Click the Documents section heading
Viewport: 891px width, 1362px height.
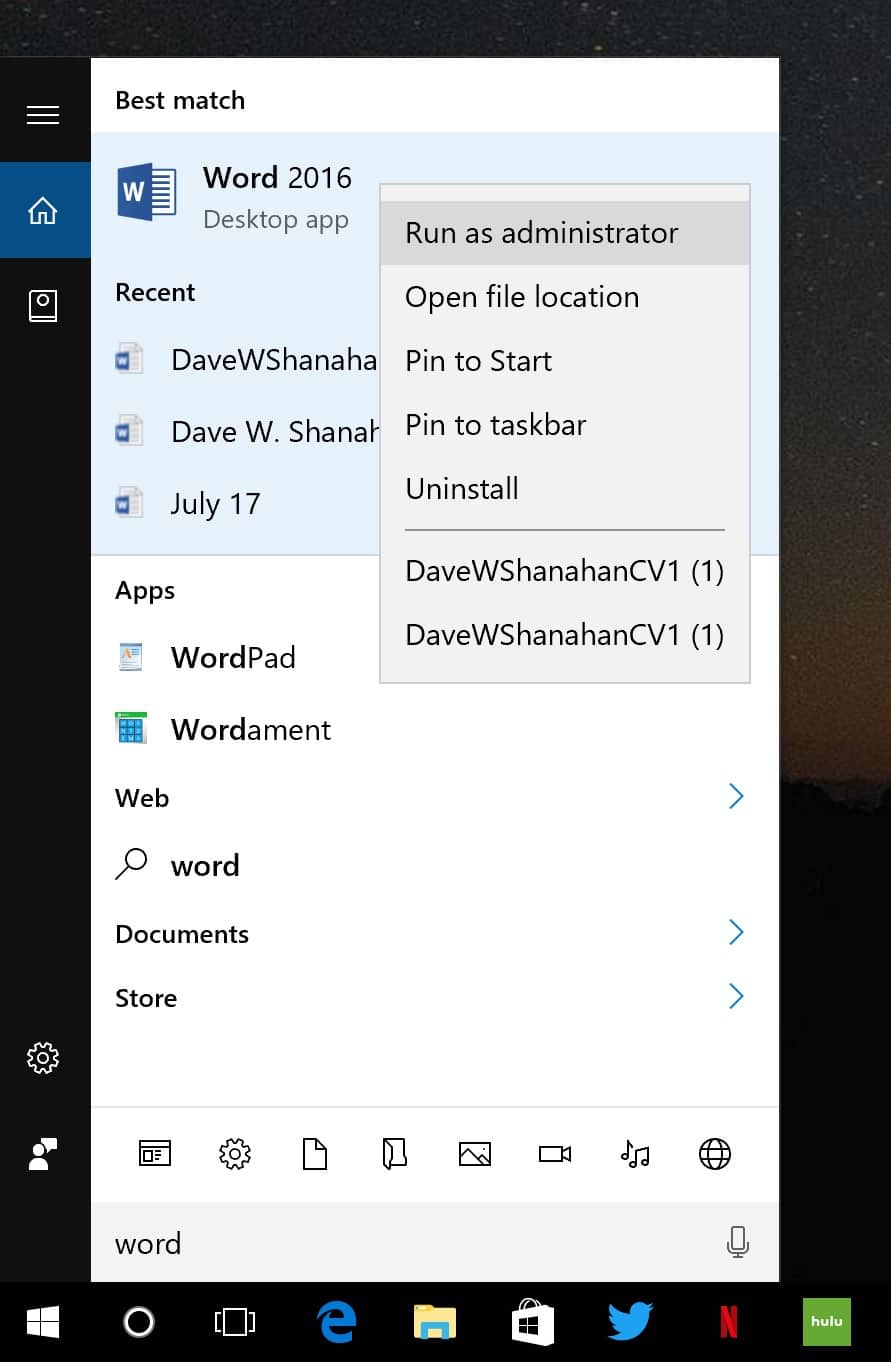[182, 934]
